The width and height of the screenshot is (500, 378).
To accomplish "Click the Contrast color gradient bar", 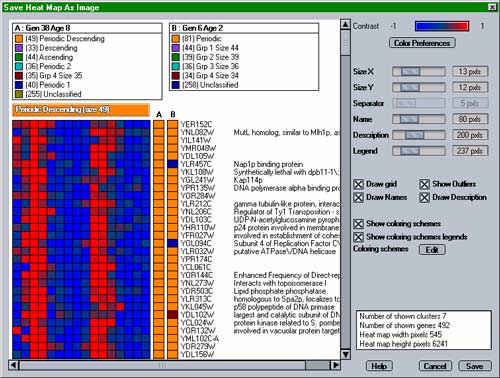I will [x=442, y=26].
